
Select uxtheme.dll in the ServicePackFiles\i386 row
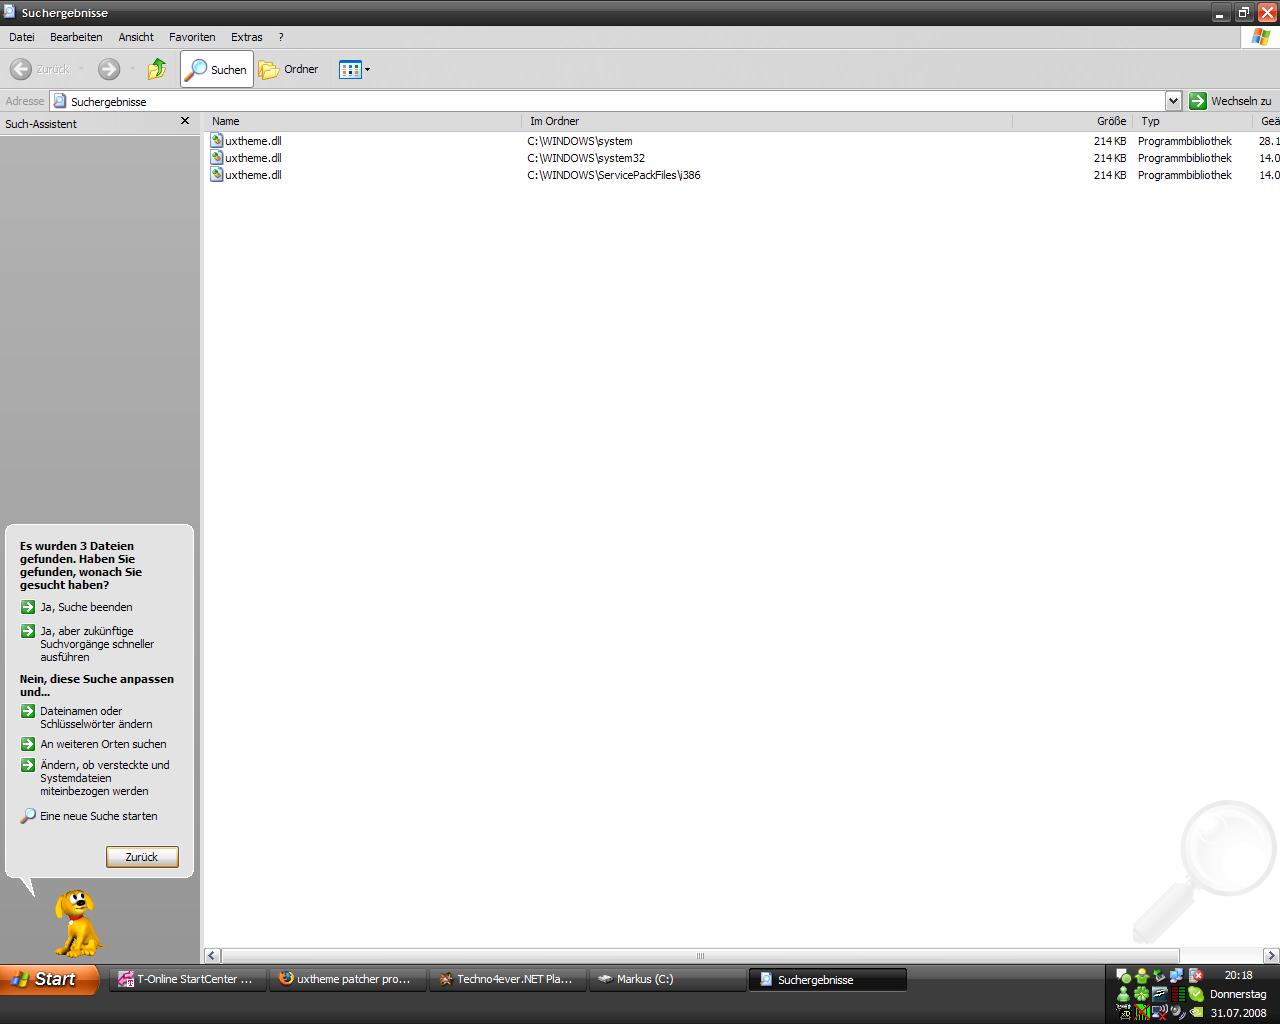(x=252, y=175)
